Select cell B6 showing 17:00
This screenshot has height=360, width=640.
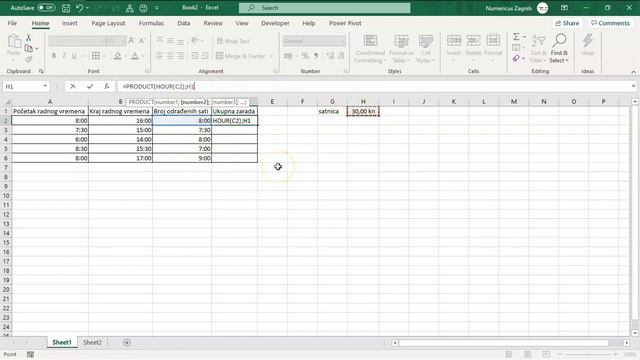(x=120, y=158)
